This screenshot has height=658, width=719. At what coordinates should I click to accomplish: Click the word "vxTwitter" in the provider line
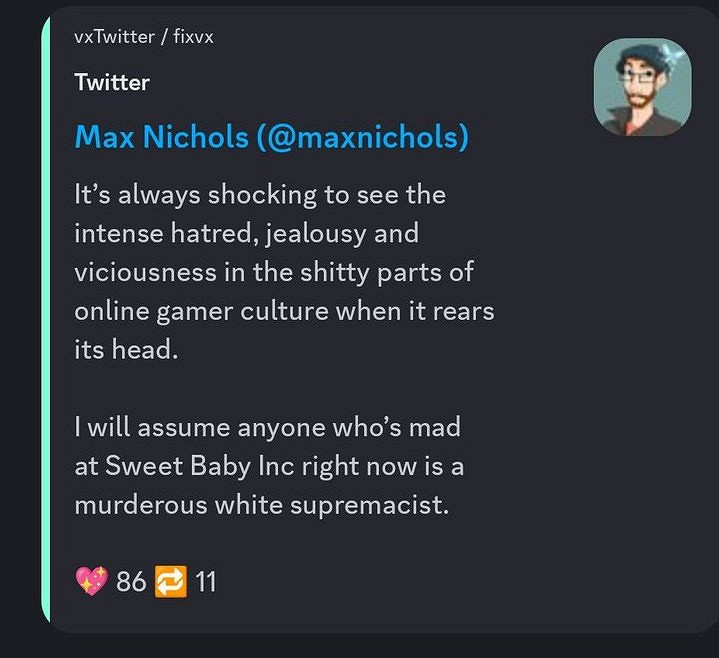pos(114,37)
